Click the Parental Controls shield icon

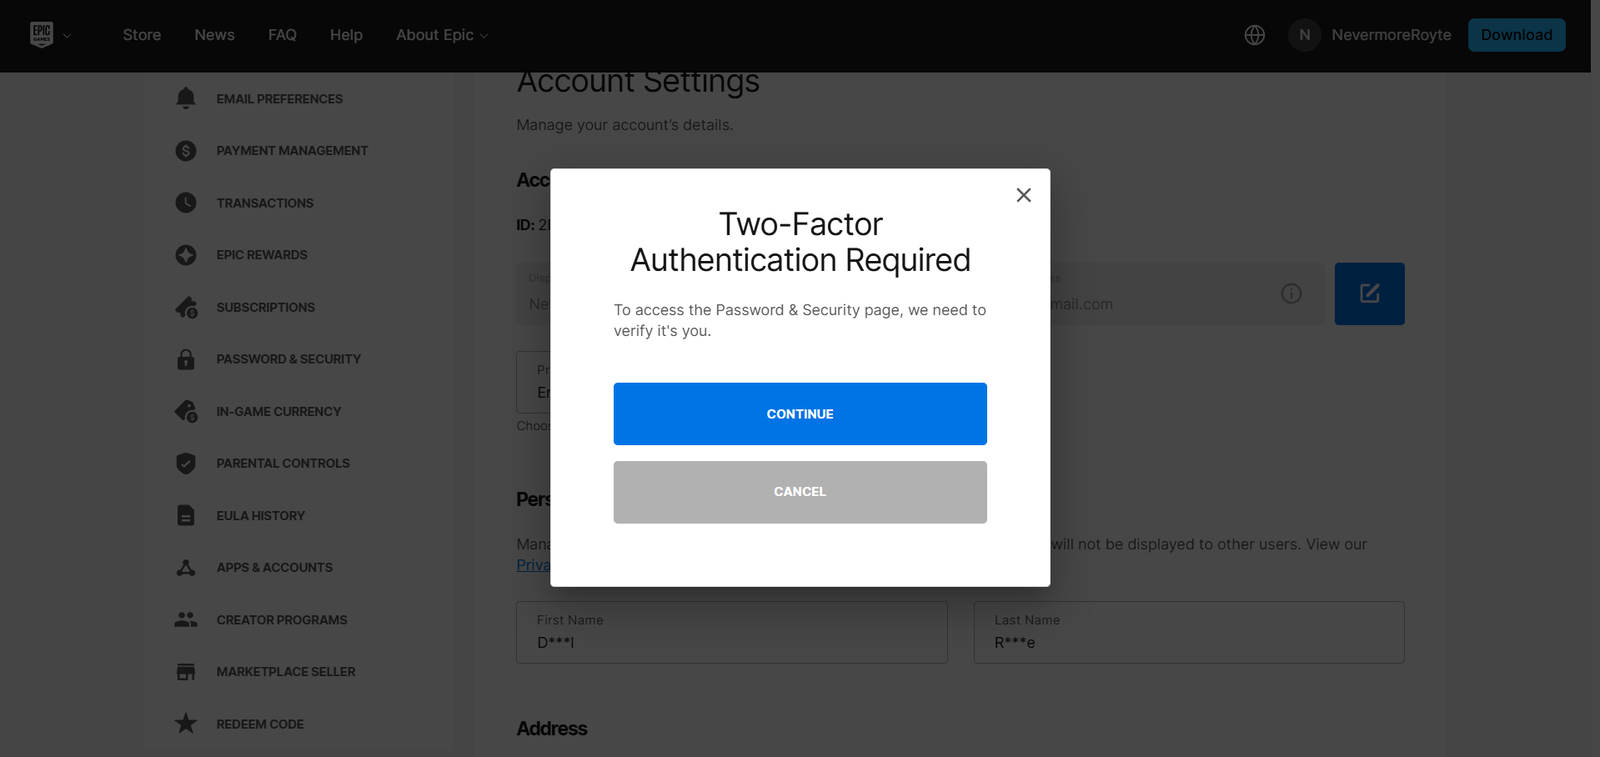(x=185, y=463)
